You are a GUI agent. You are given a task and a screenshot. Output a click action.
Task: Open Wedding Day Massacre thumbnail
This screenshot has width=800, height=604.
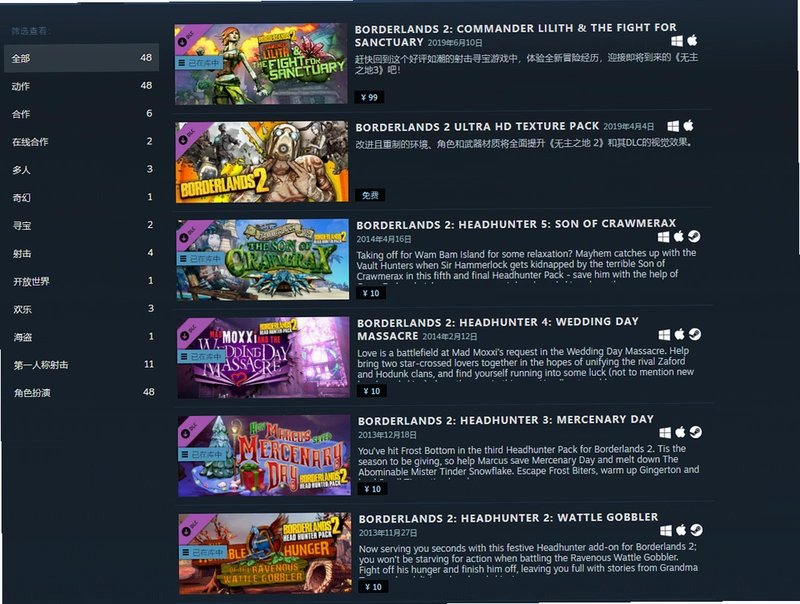pyautogui.click(x=263, y=358)
